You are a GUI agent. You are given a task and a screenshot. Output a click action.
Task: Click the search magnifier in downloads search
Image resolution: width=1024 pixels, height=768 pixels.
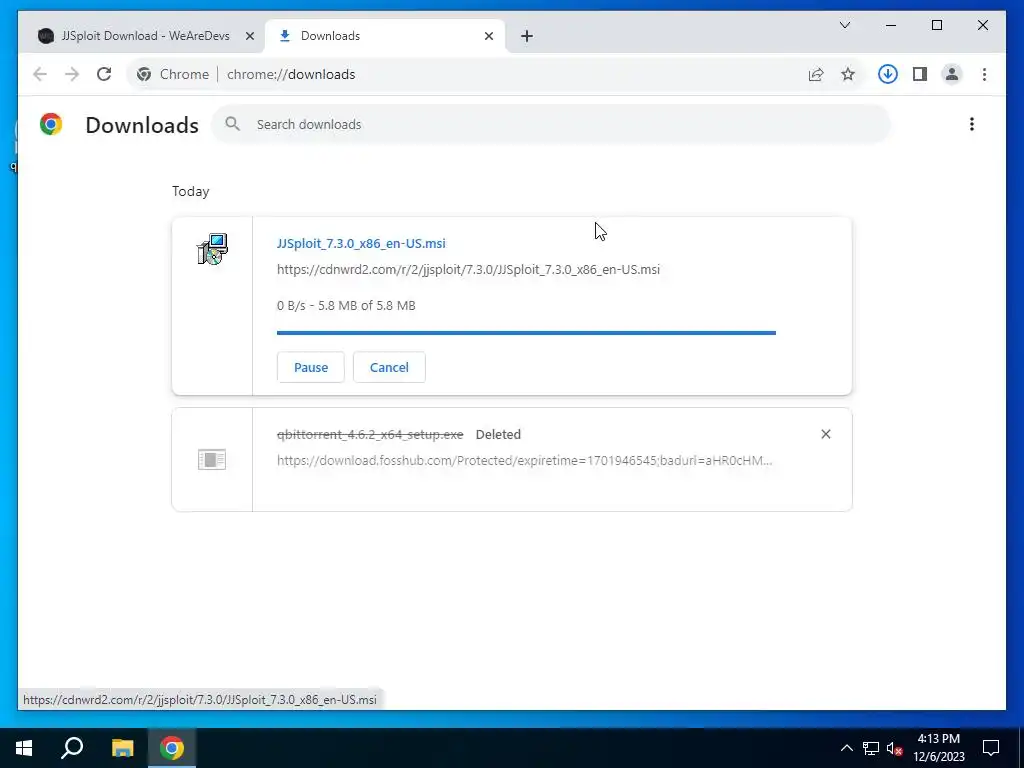pos(232,124)
